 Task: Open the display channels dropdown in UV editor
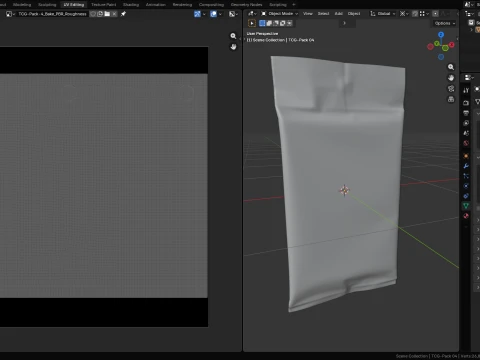click(233, 14)
